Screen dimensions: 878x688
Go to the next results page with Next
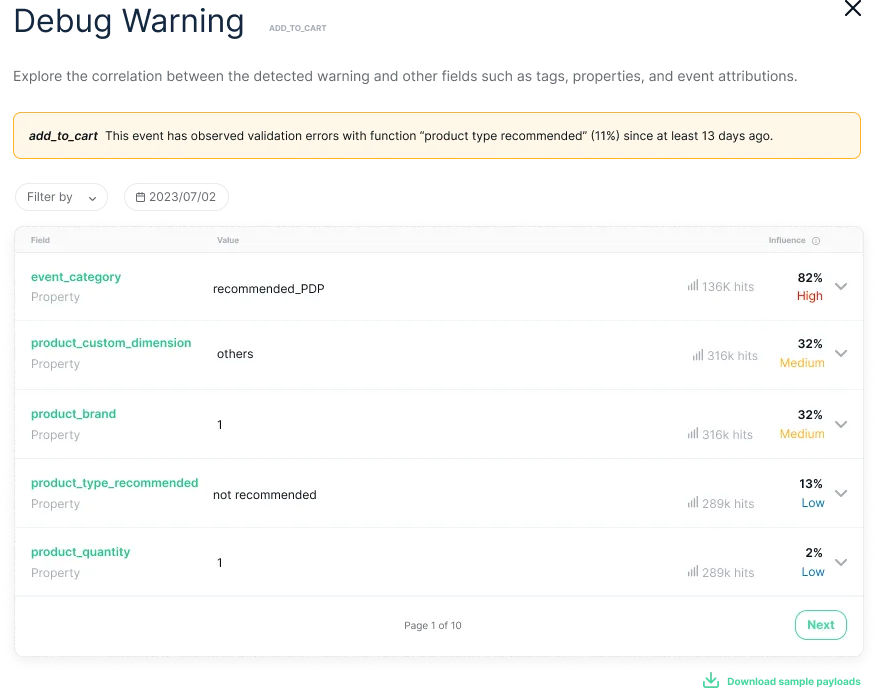pyautogui.click(x=820, y=624)
